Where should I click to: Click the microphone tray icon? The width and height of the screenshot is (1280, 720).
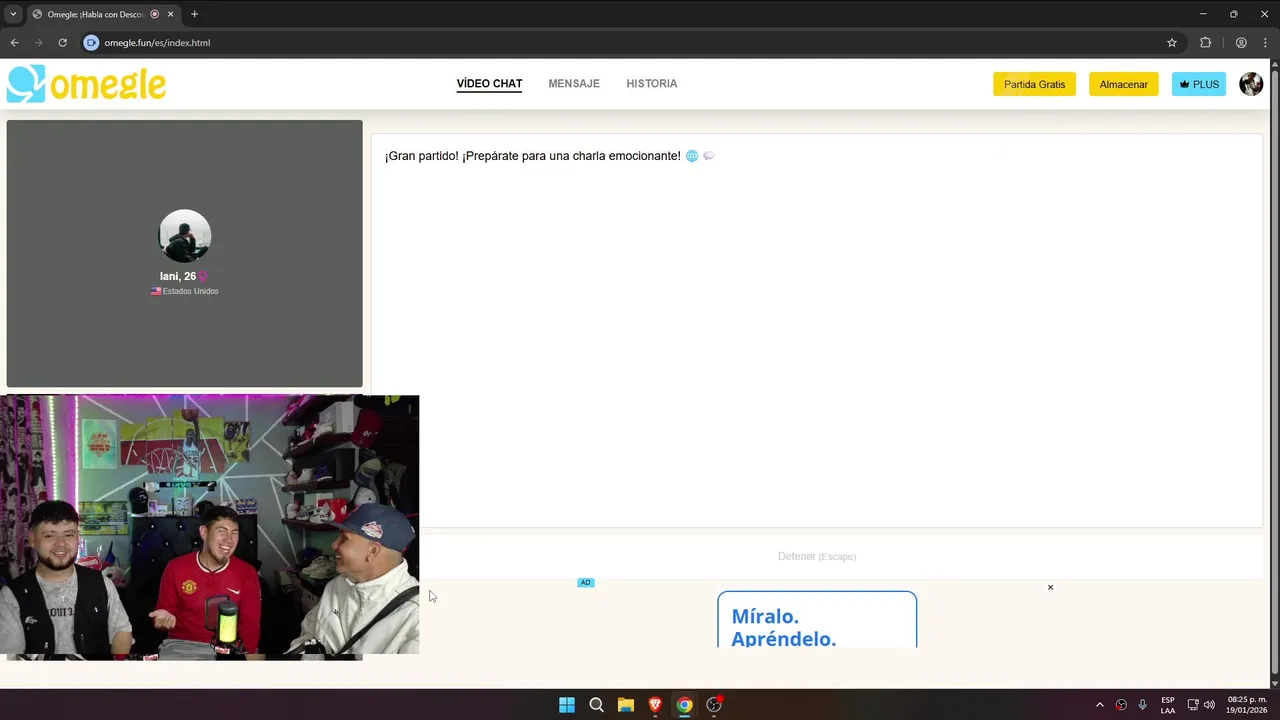tap(1142, 705)
